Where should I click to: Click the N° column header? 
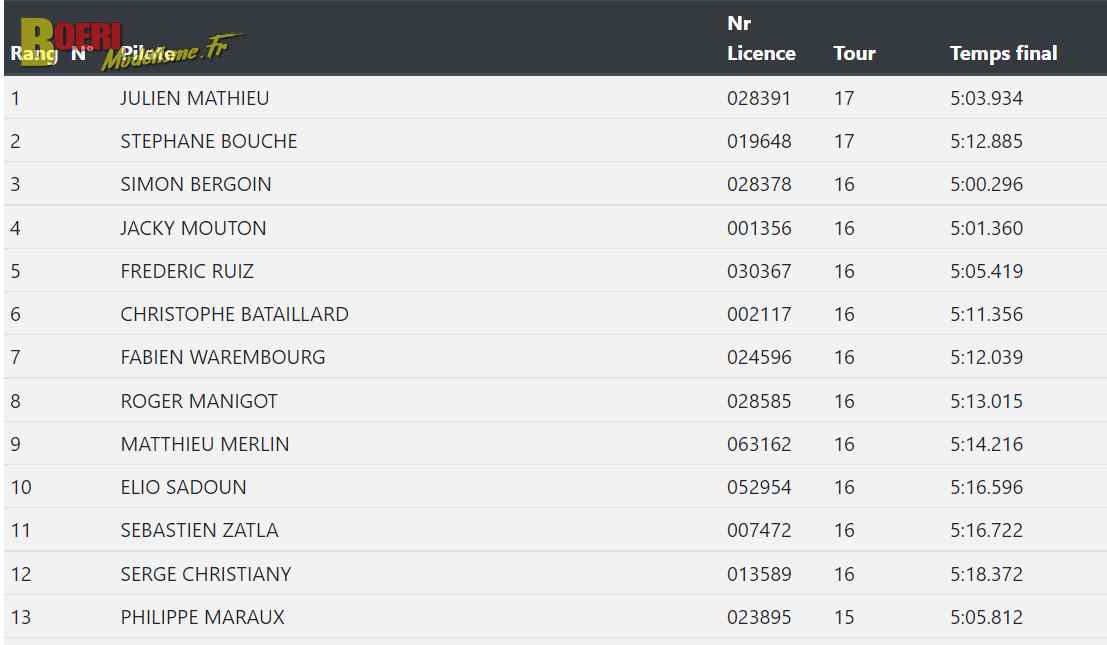(x=81, y=53)
